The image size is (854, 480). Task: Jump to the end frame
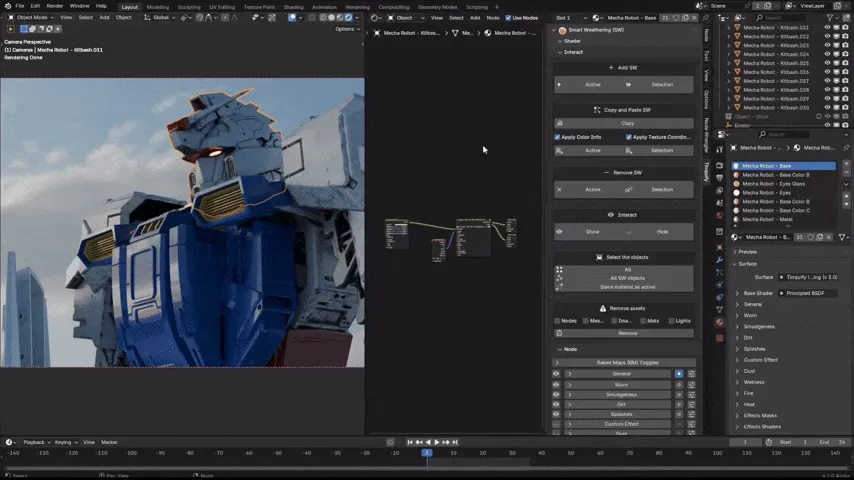tap(455, 442)
